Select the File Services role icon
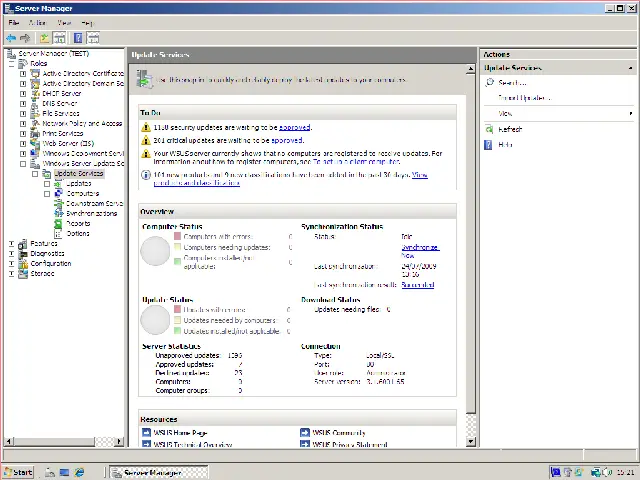 click(x=36, y=113)
